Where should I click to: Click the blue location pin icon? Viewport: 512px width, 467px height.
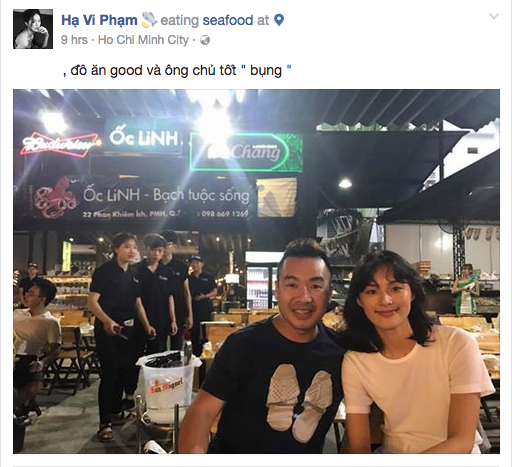pyautogui.click(x=279, y=20)
